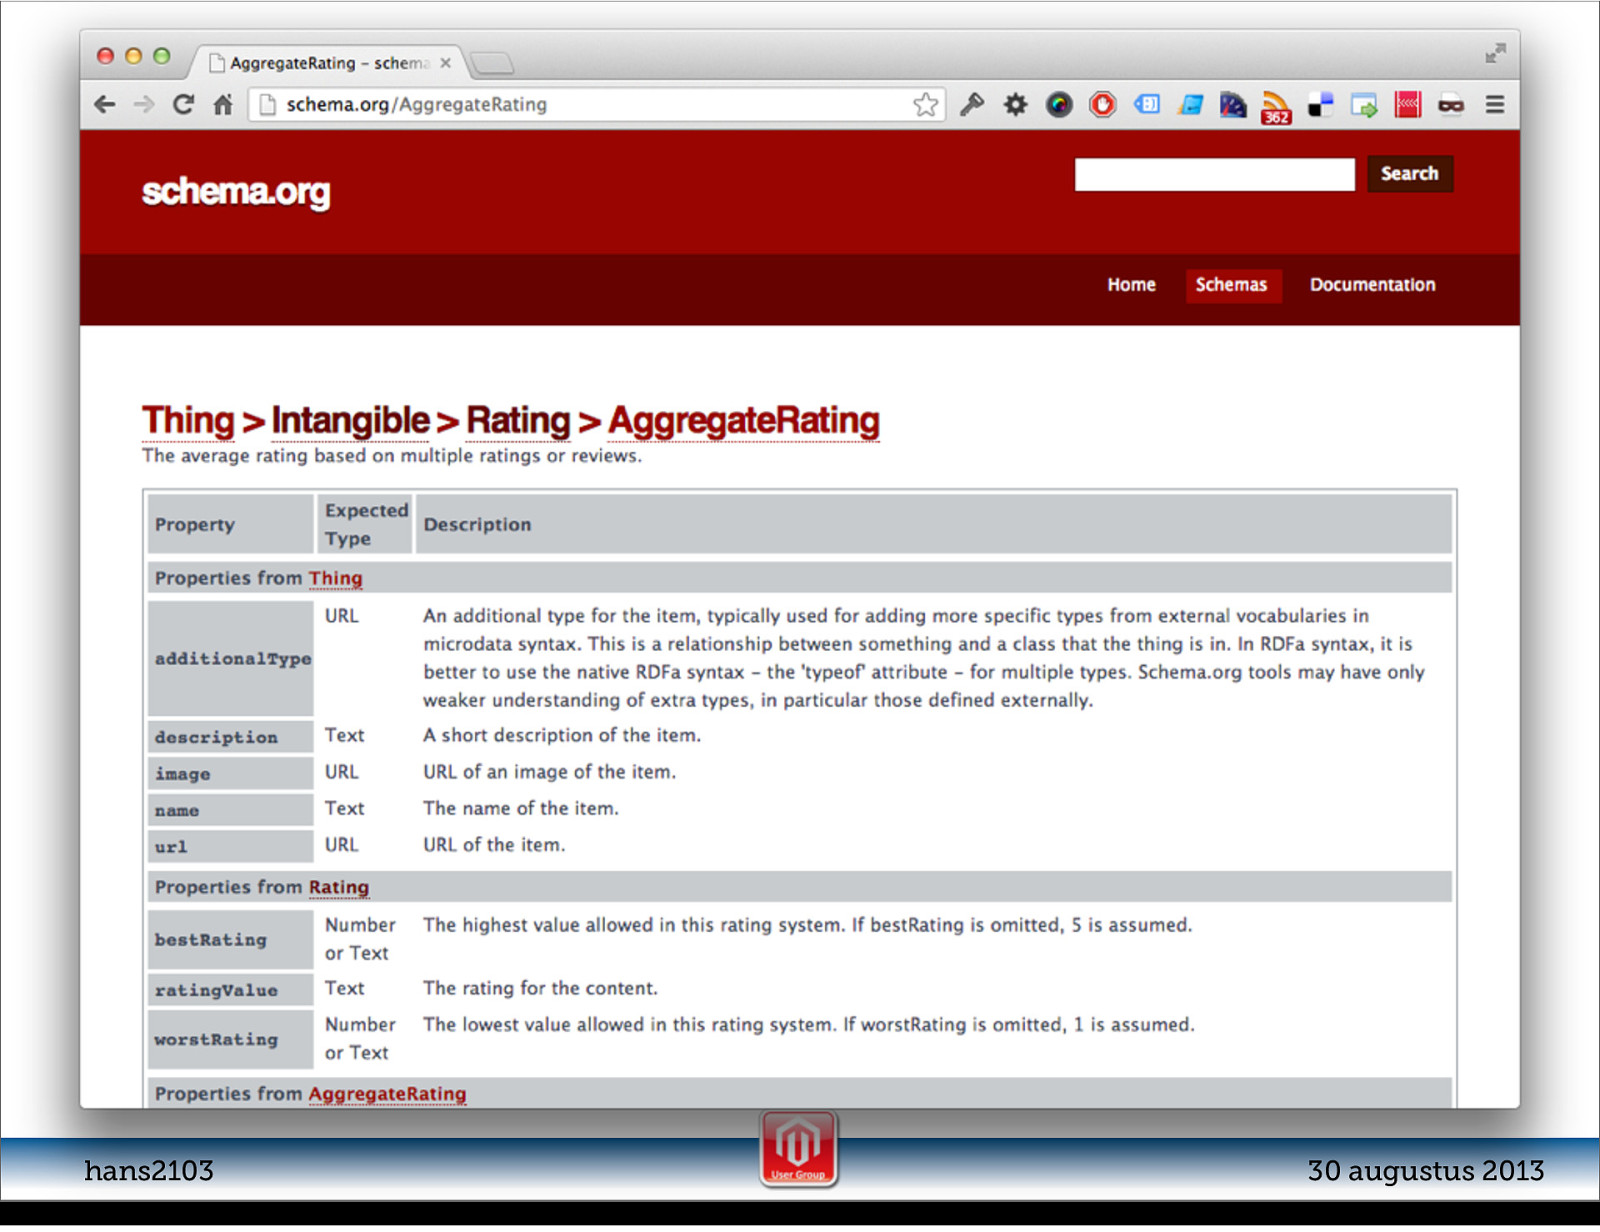
Task: Open the Documentation menu item
Action: 1372,285
